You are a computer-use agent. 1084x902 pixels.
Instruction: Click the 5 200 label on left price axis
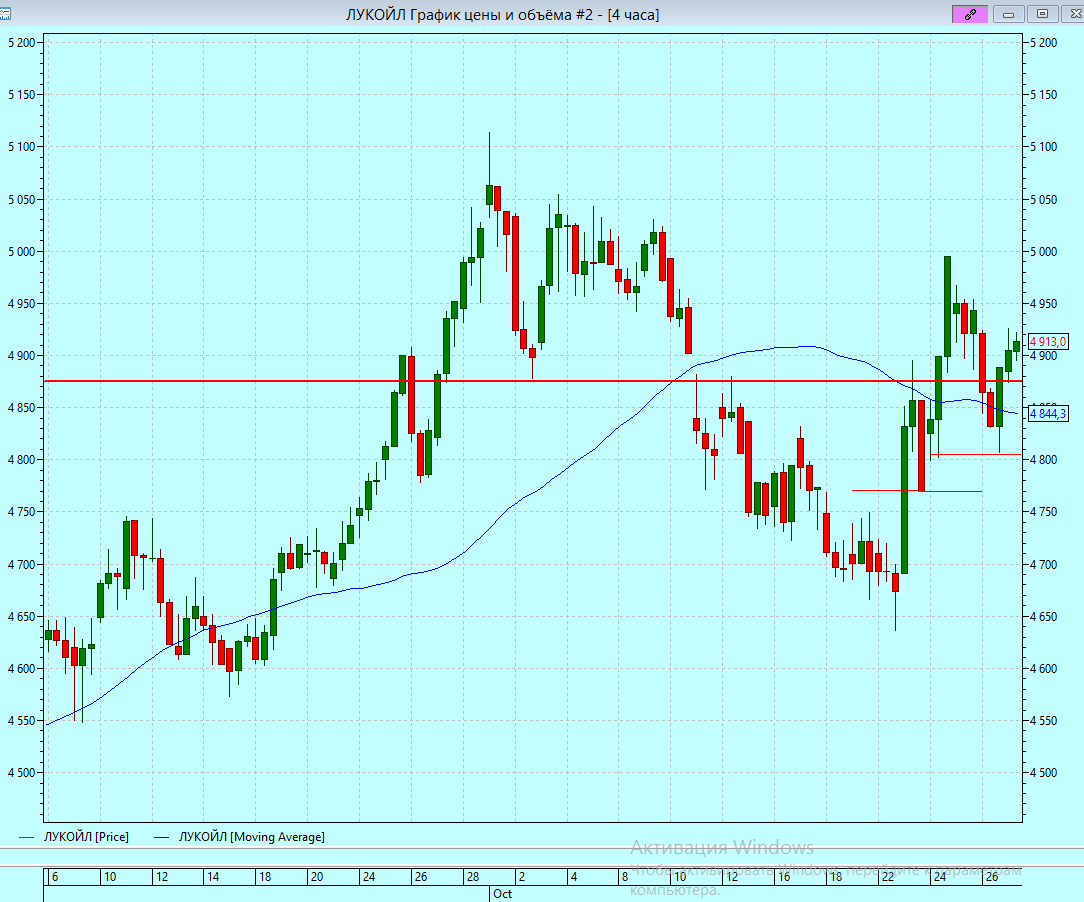coord(21,43)
